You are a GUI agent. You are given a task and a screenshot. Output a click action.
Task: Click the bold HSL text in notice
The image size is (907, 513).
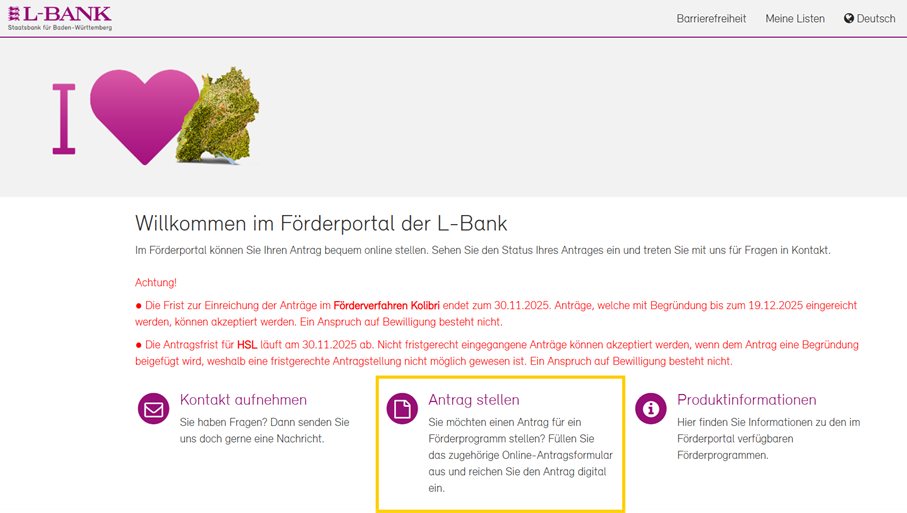click(247, 345)
